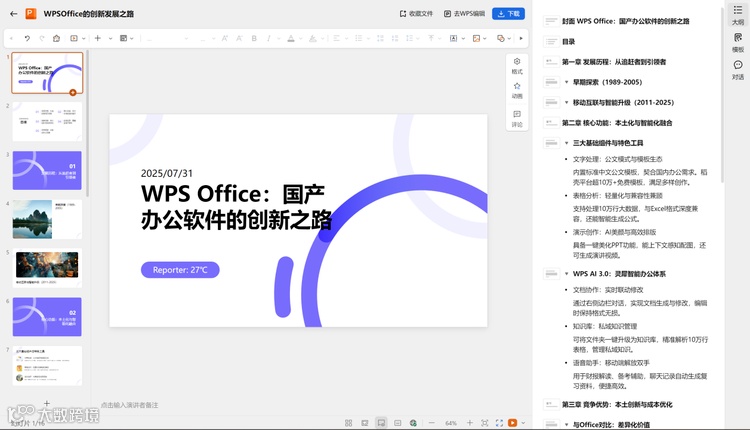This screenshot has width=750, height=430.
Task: Select slide 6 purple 02 thumbnail
Action: pos(47,317)
